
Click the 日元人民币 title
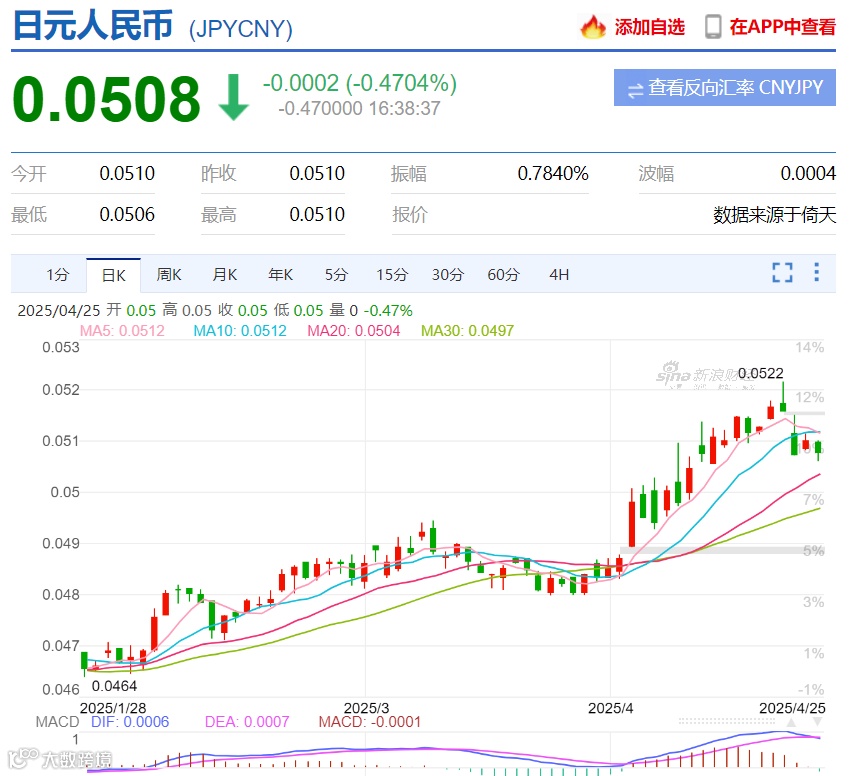pyautogui.click(x=93, y=26)
